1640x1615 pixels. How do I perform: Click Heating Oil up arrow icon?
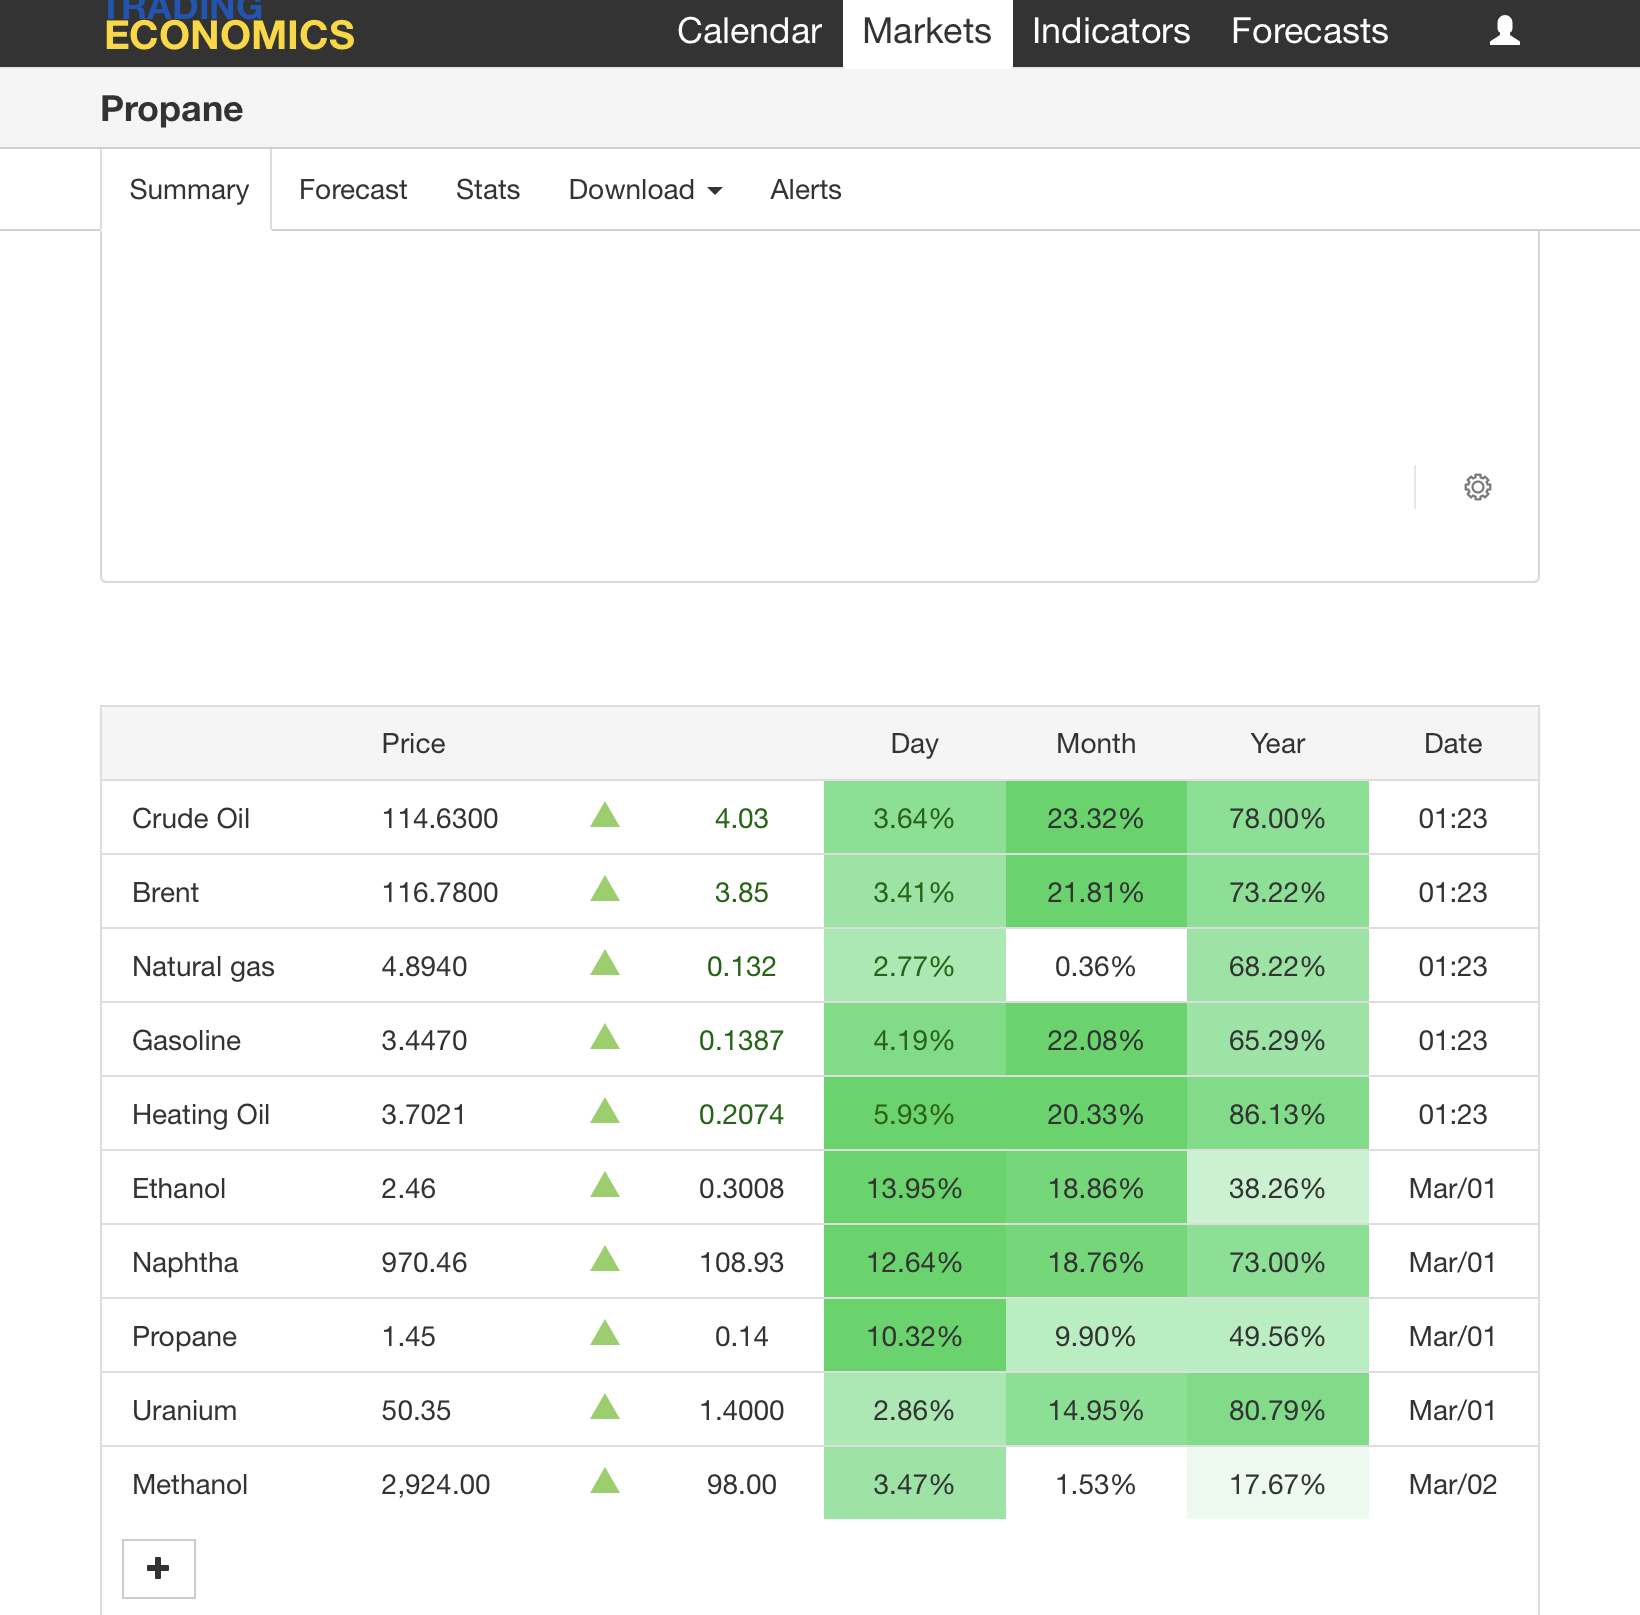coord(605,1111)
